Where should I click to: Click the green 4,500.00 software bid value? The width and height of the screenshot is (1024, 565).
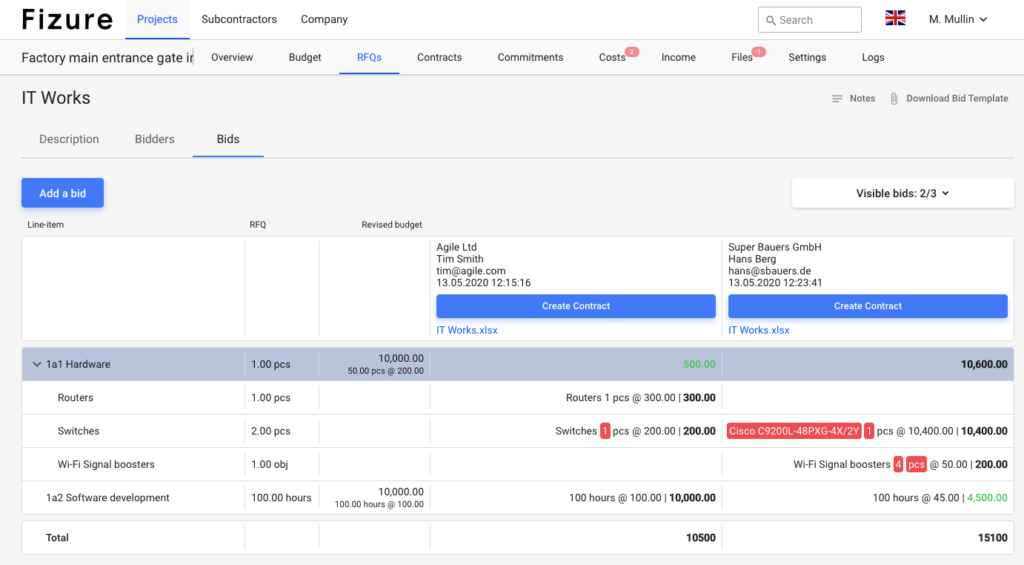coord(987,498)
